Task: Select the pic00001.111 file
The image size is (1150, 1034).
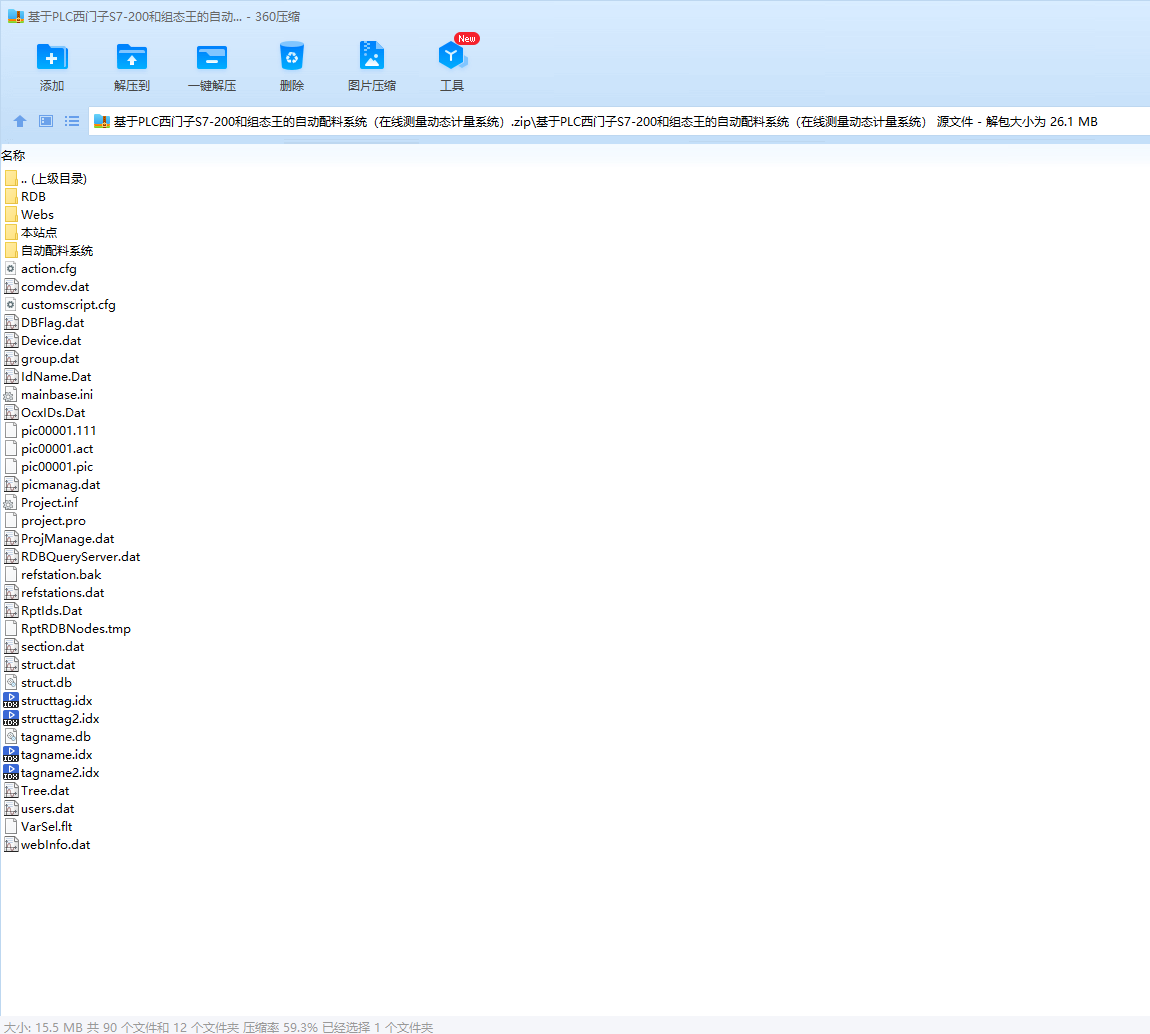Action: (50, 430)
